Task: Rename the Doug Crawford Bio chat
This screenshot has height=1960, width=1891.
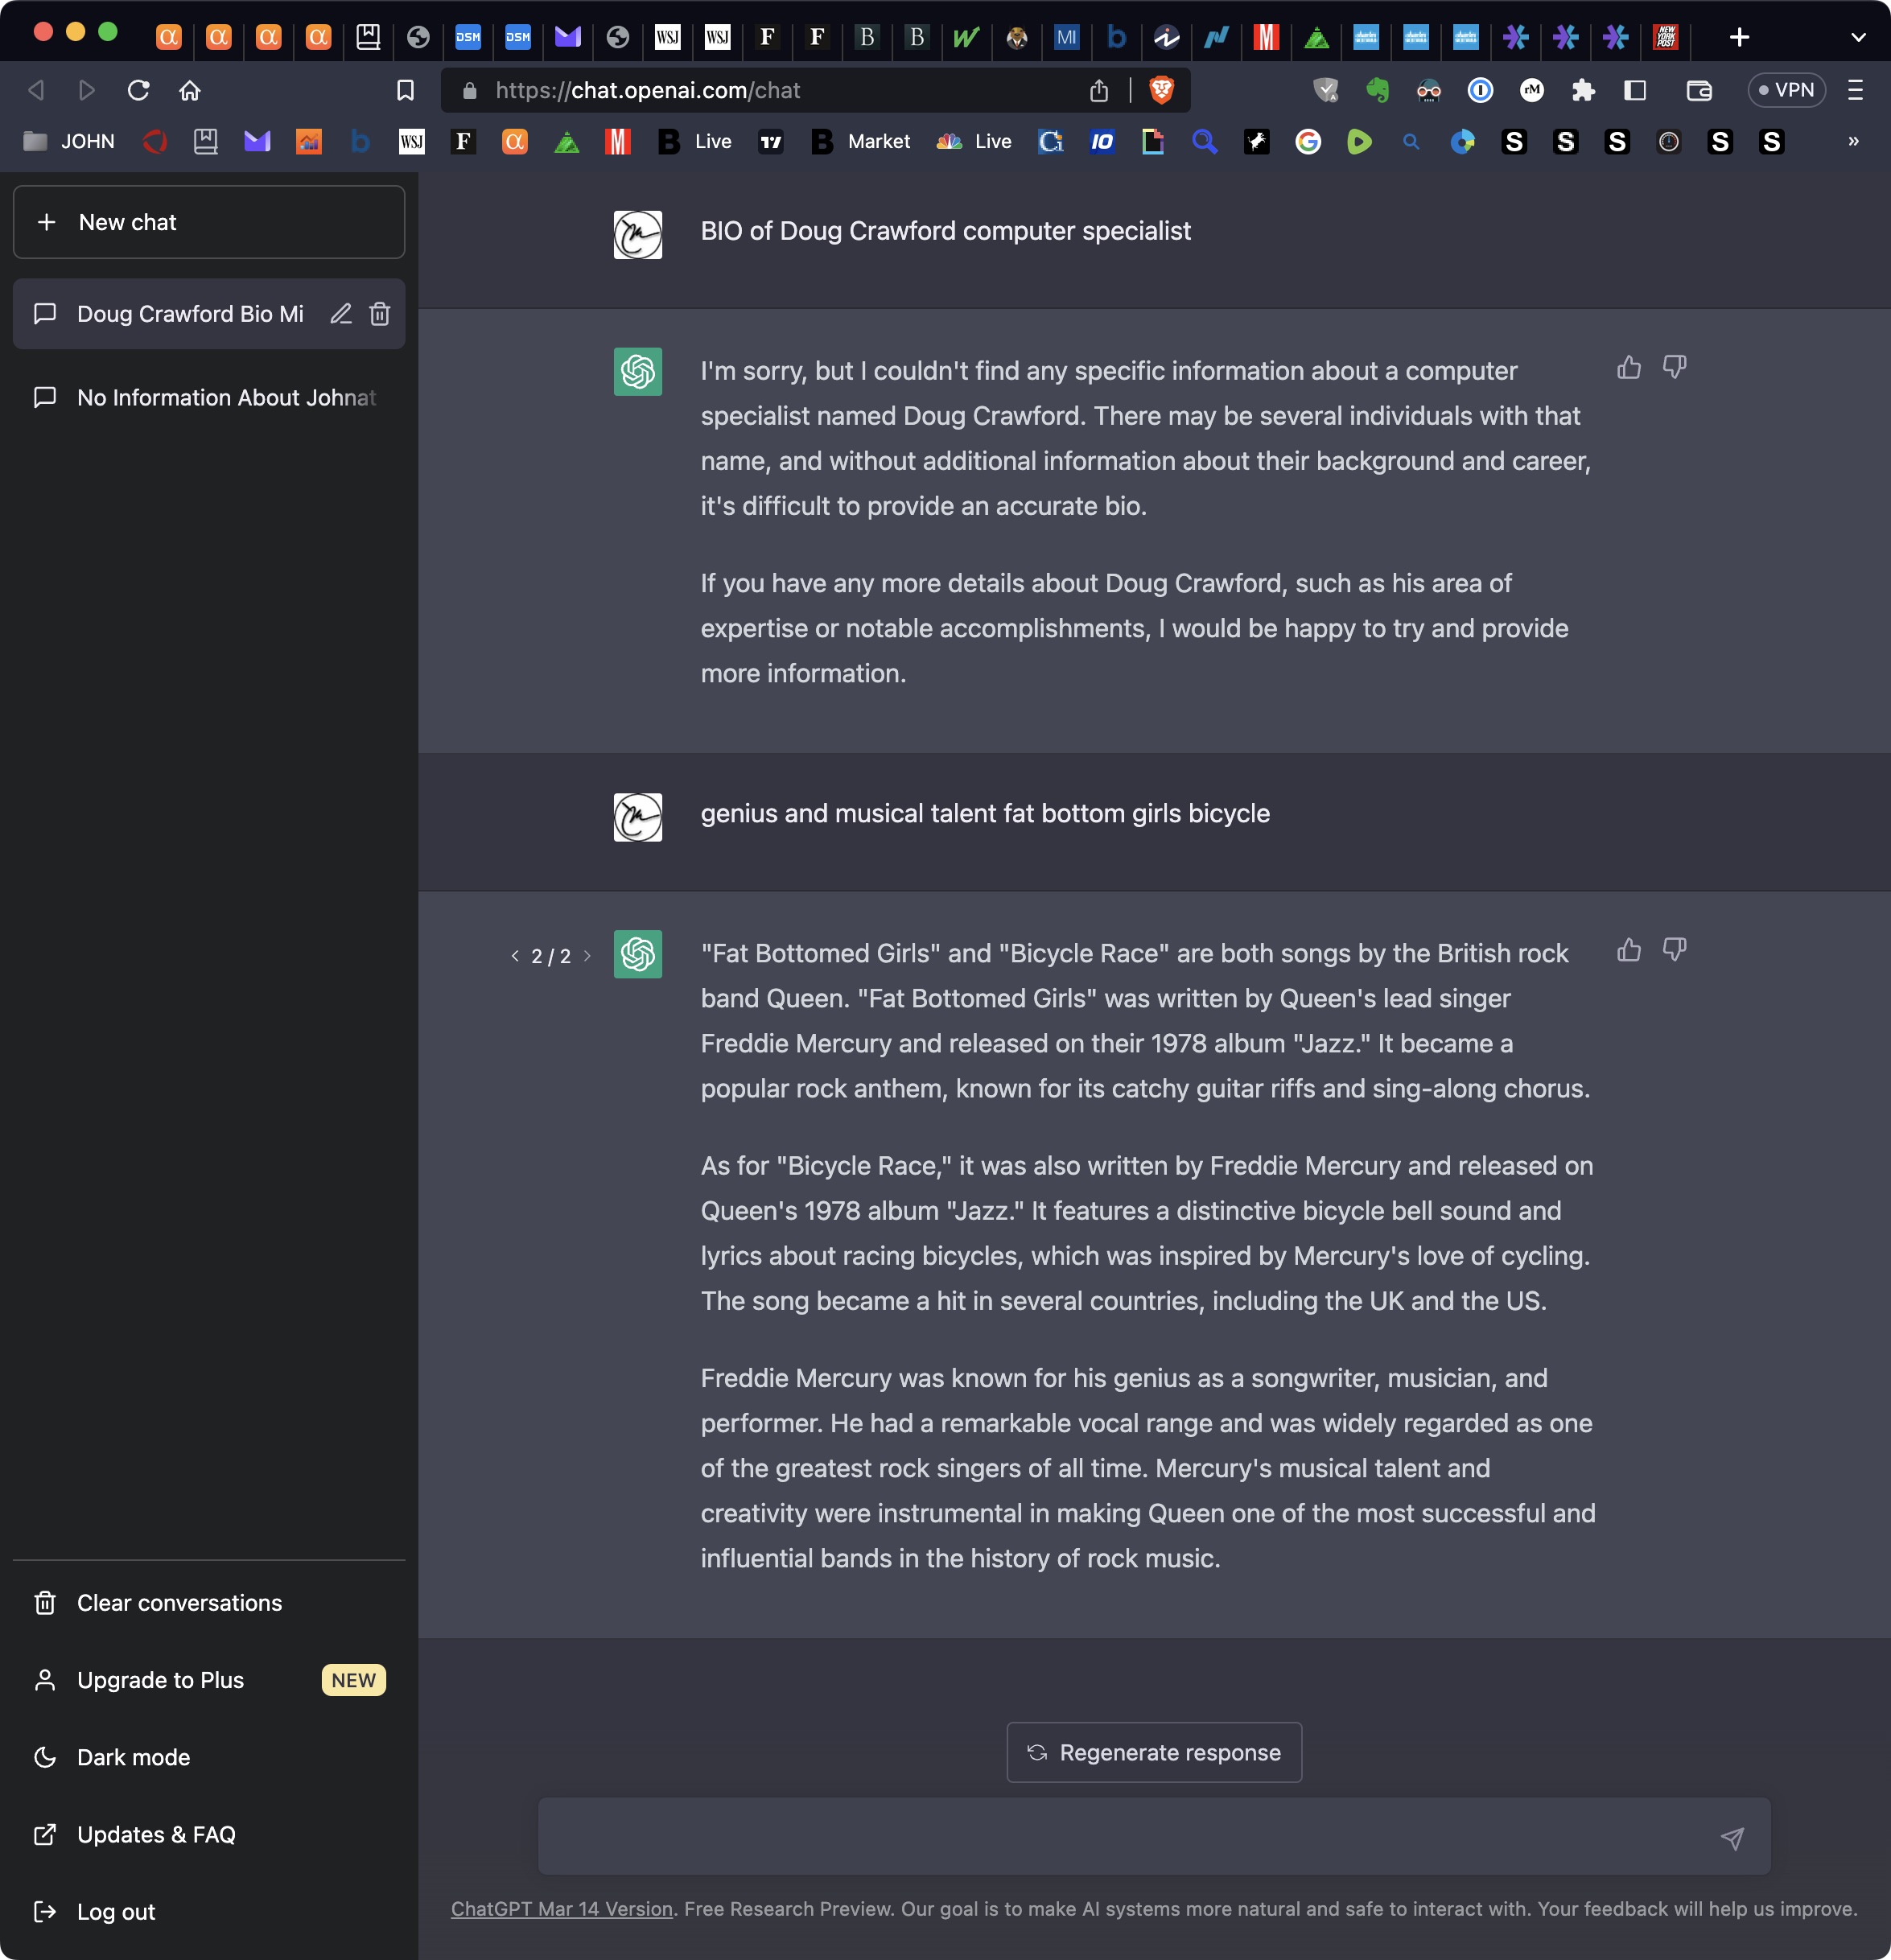Action: pyautogui.click(x=341, y=314)
